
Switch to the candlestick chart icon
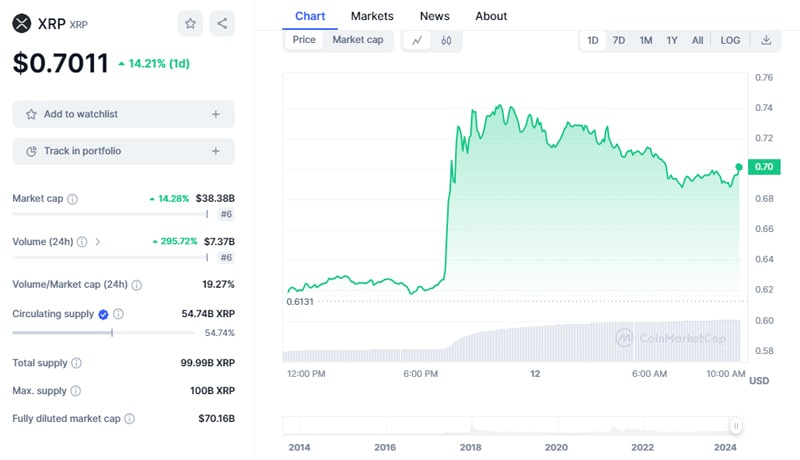(446, 40)
